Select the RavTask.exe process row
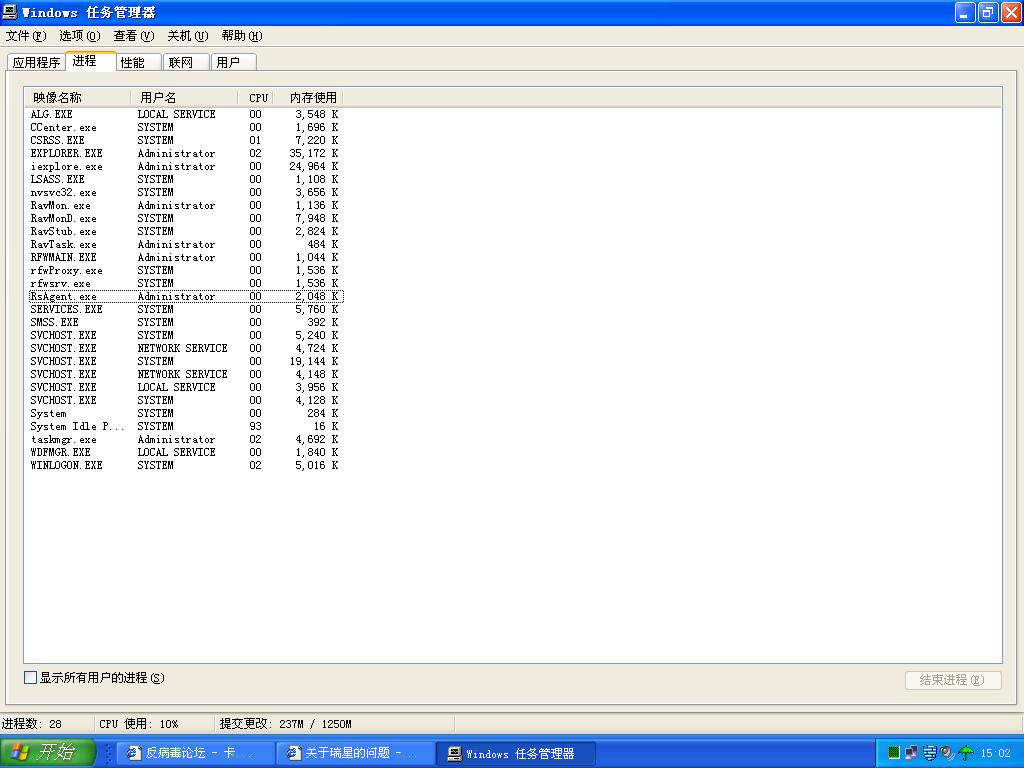Image resolution: width=1024 pixels, height=768 pixels. pyautogui.click(x=185, y=245)
